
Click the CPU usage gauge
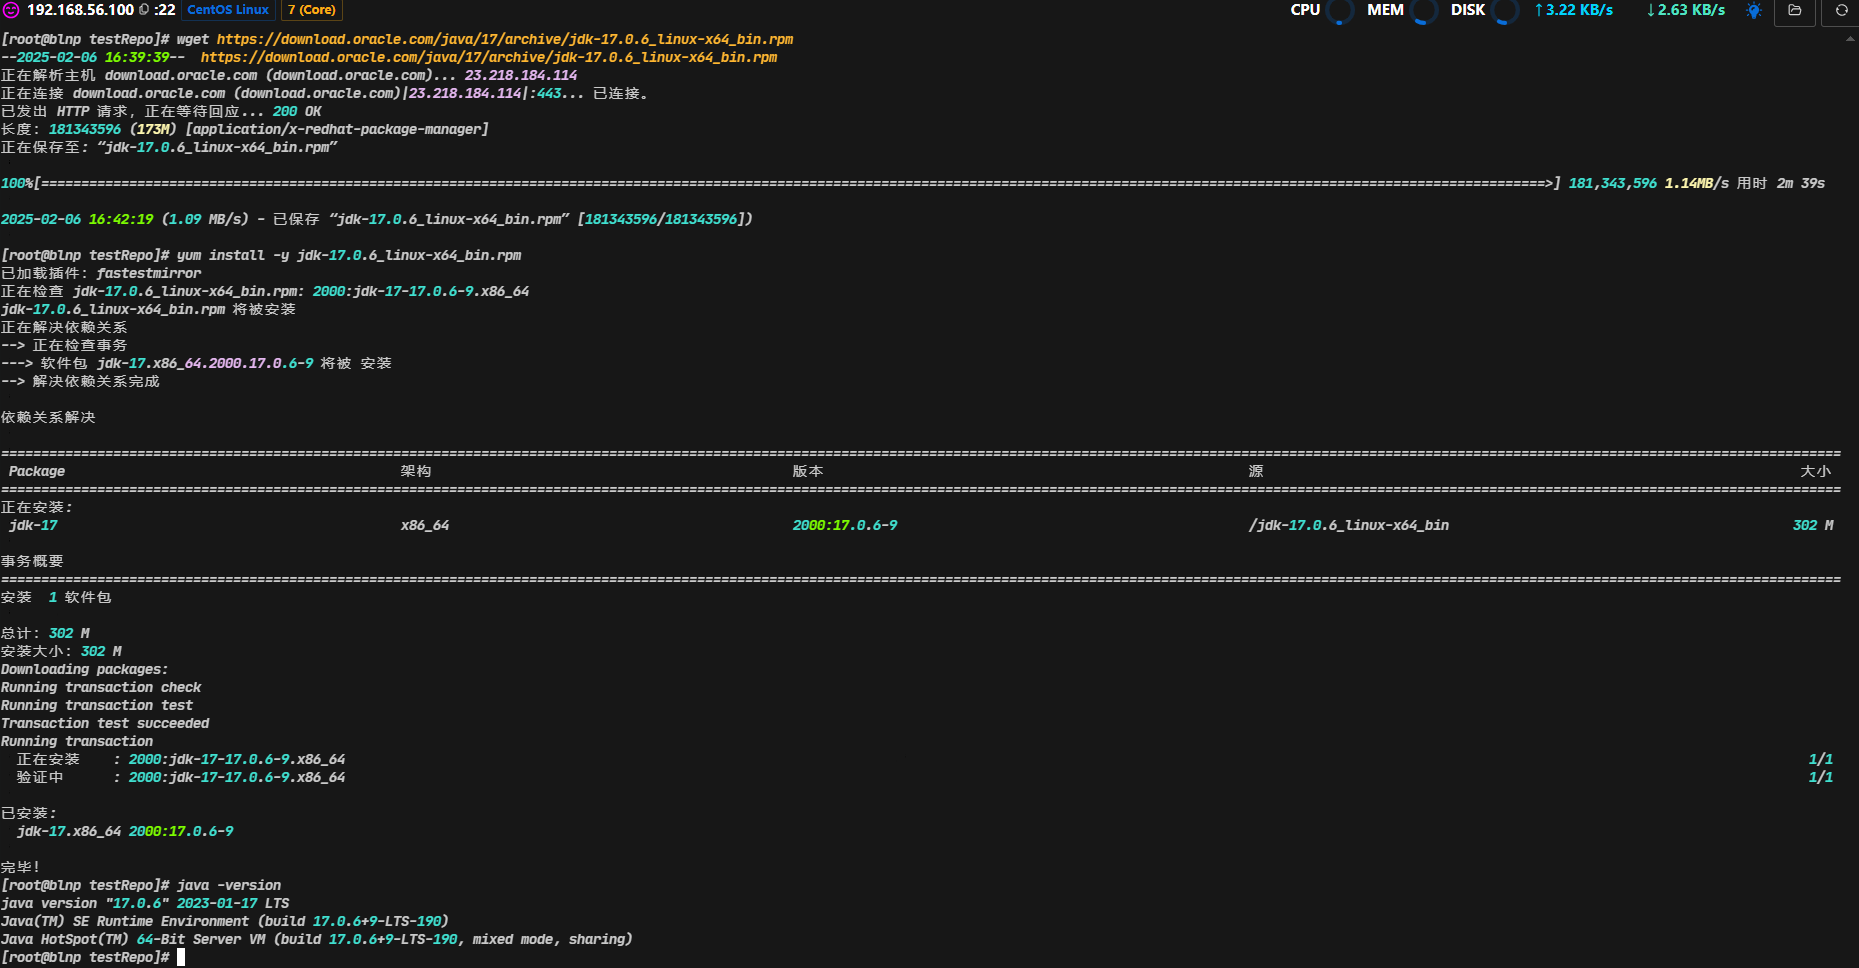point(1340,11)
